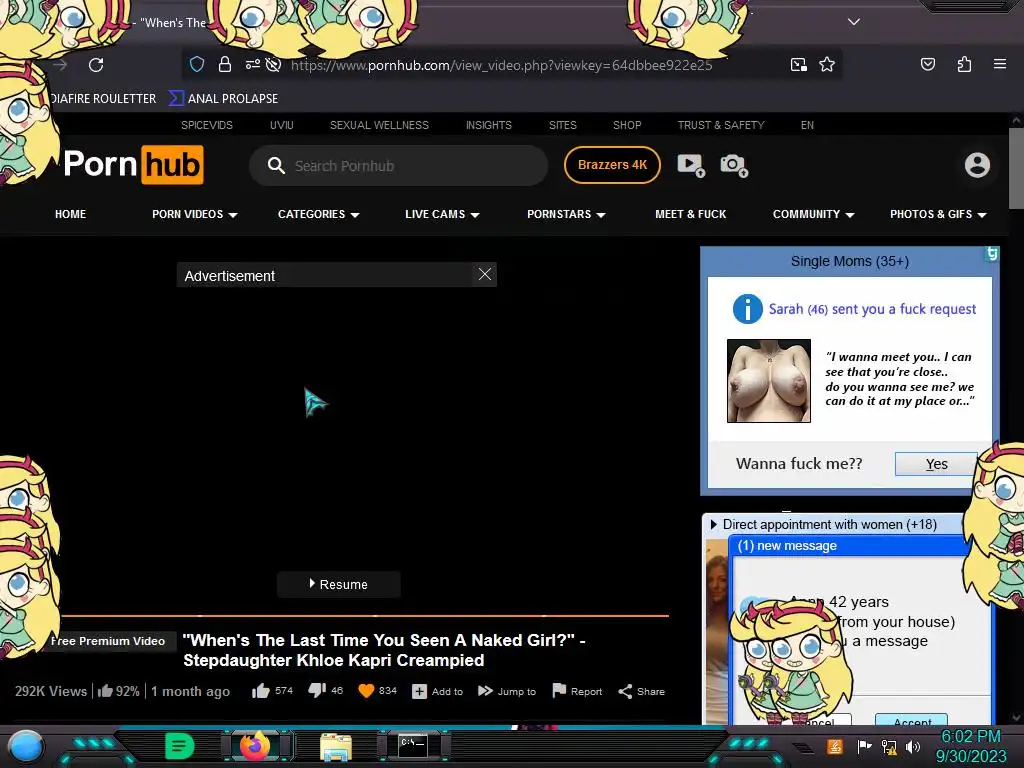Open the UVIU top link
This screenshot has height=768, width=1024.
coord(281,125)
